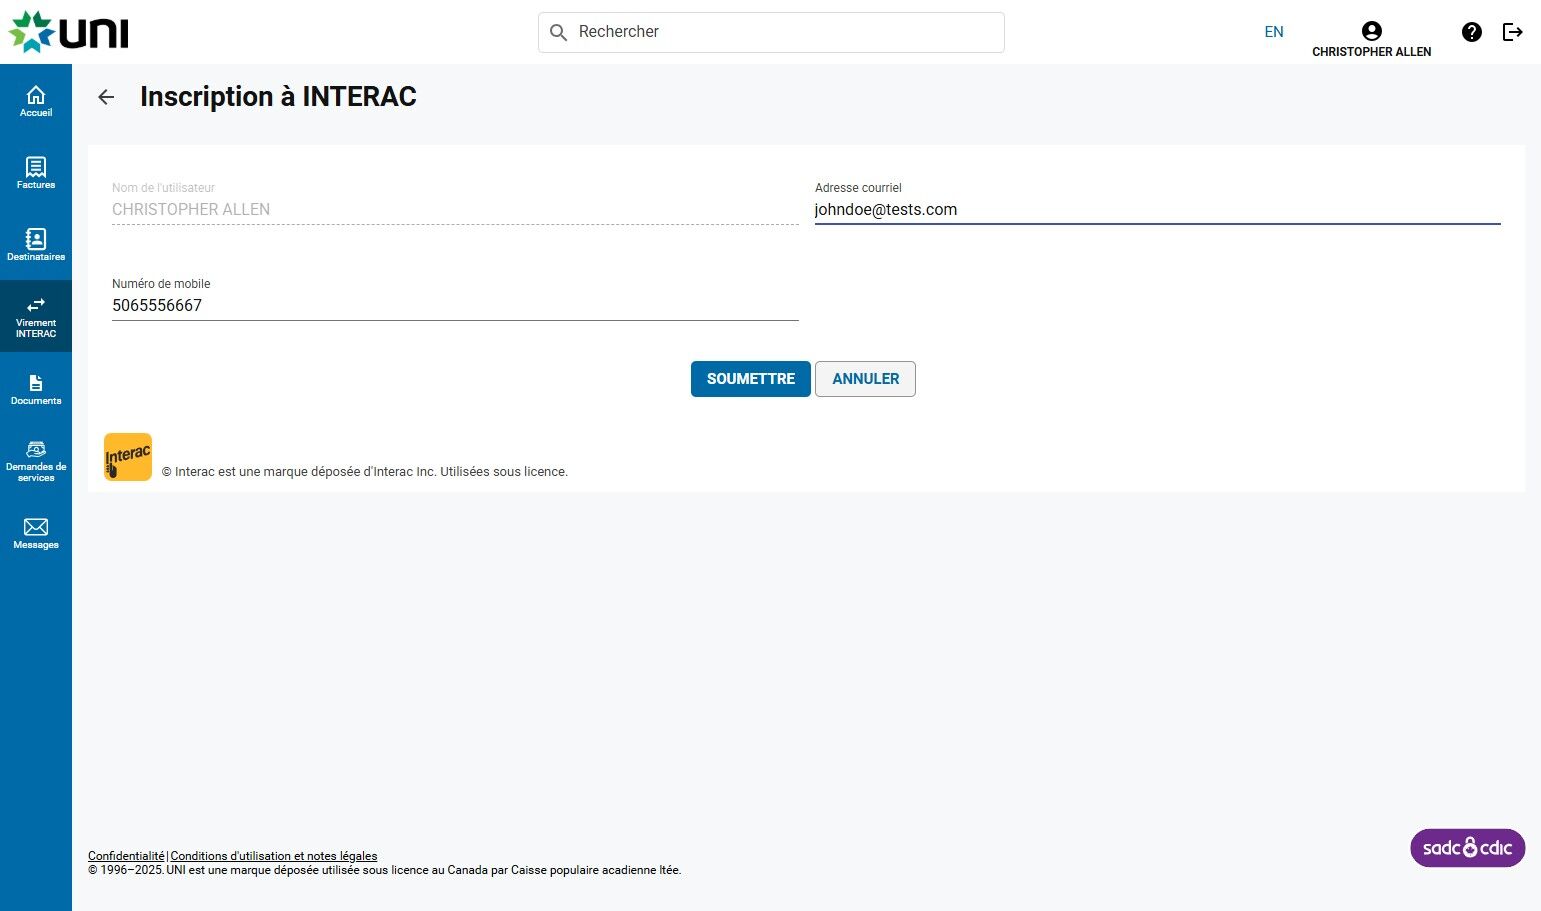Open Messages in the sidebar
The height and width of the screenshot is (911, 1541).
(36, 533)
